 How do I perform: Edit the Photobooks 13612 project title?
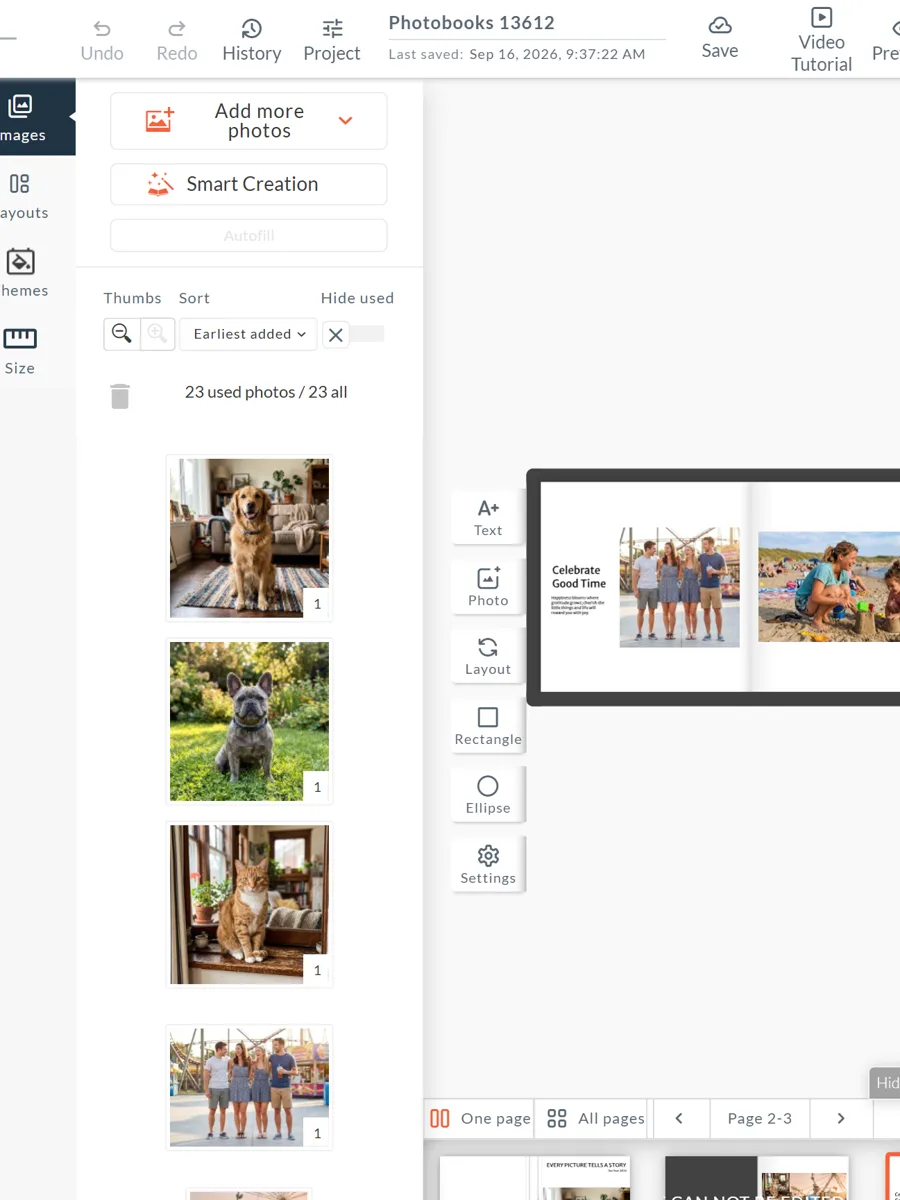[x=471, y=23]
